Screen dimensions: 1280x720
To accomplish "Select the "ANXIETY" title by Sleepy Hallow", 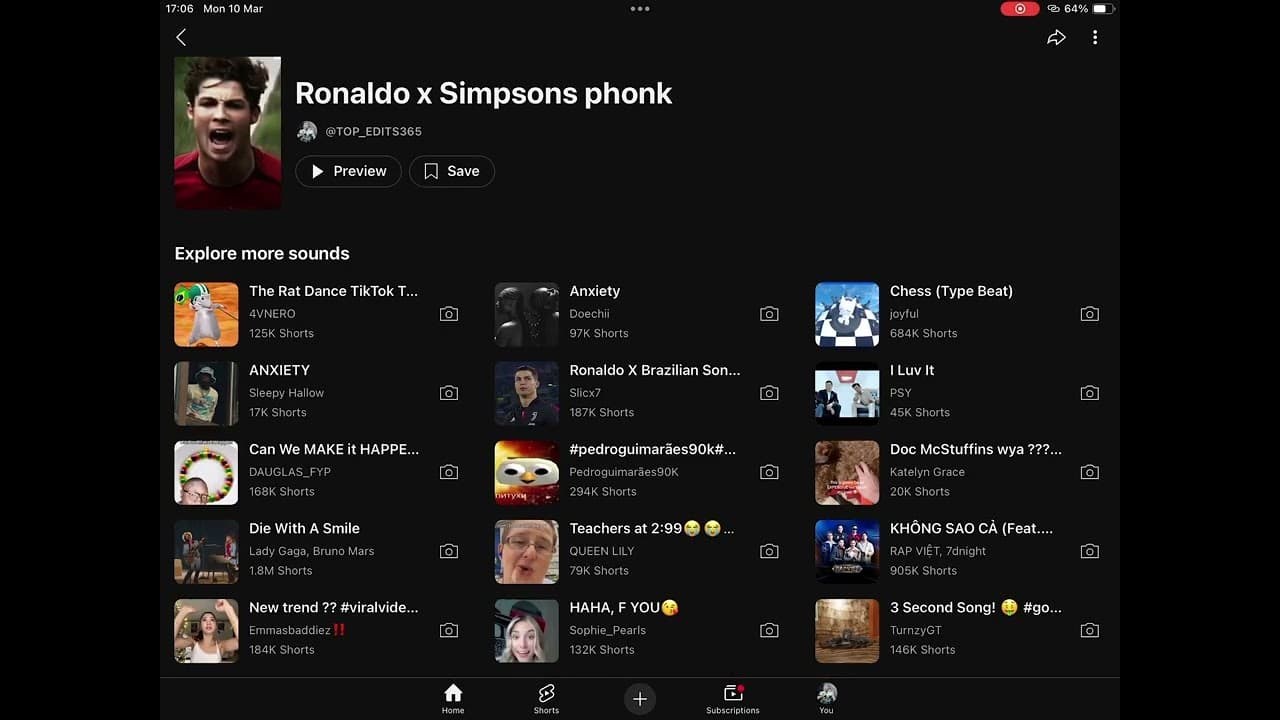I will 279,370.
